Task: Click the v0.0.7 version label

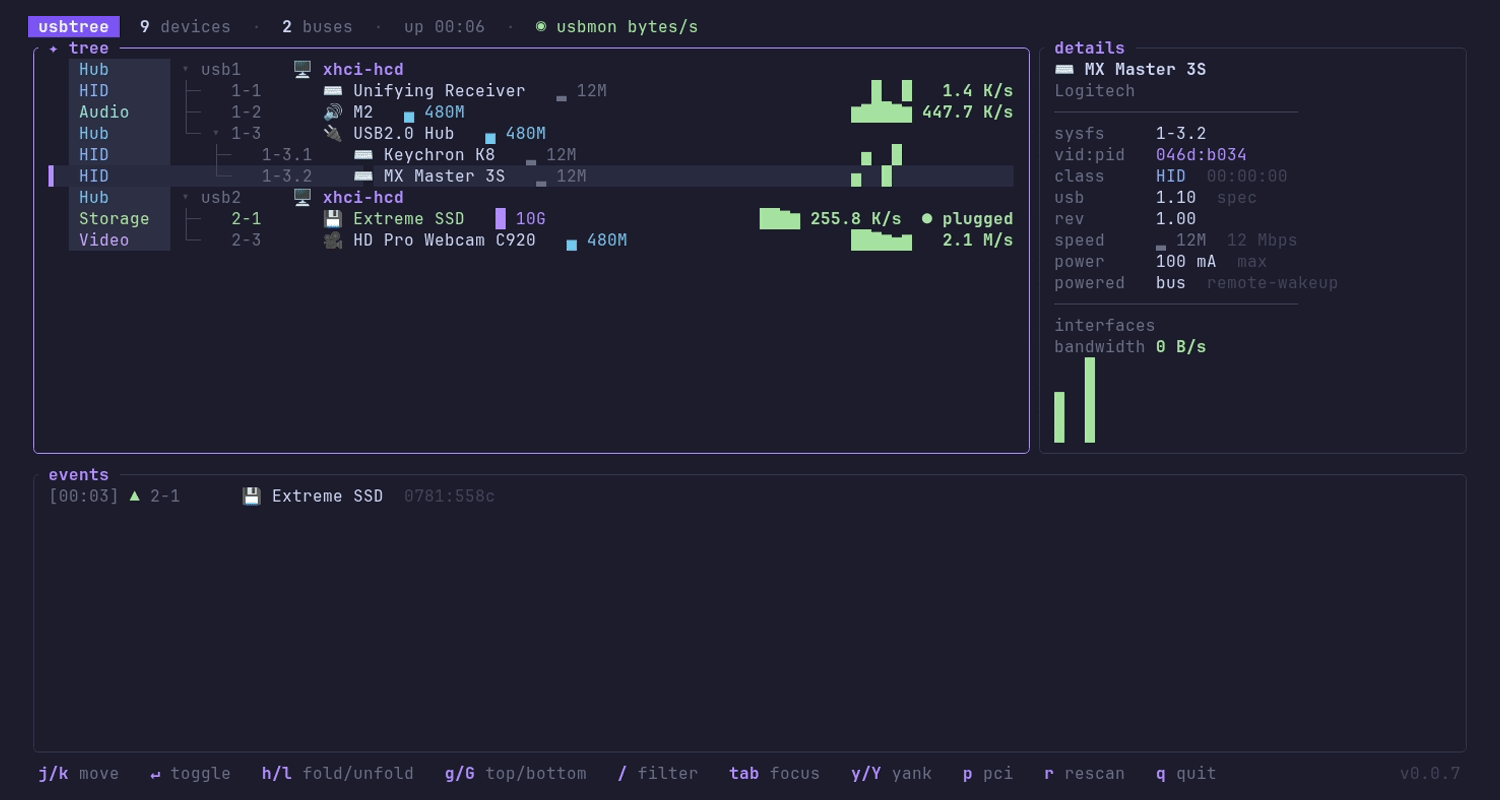Action: click(x=1430, y=773)
